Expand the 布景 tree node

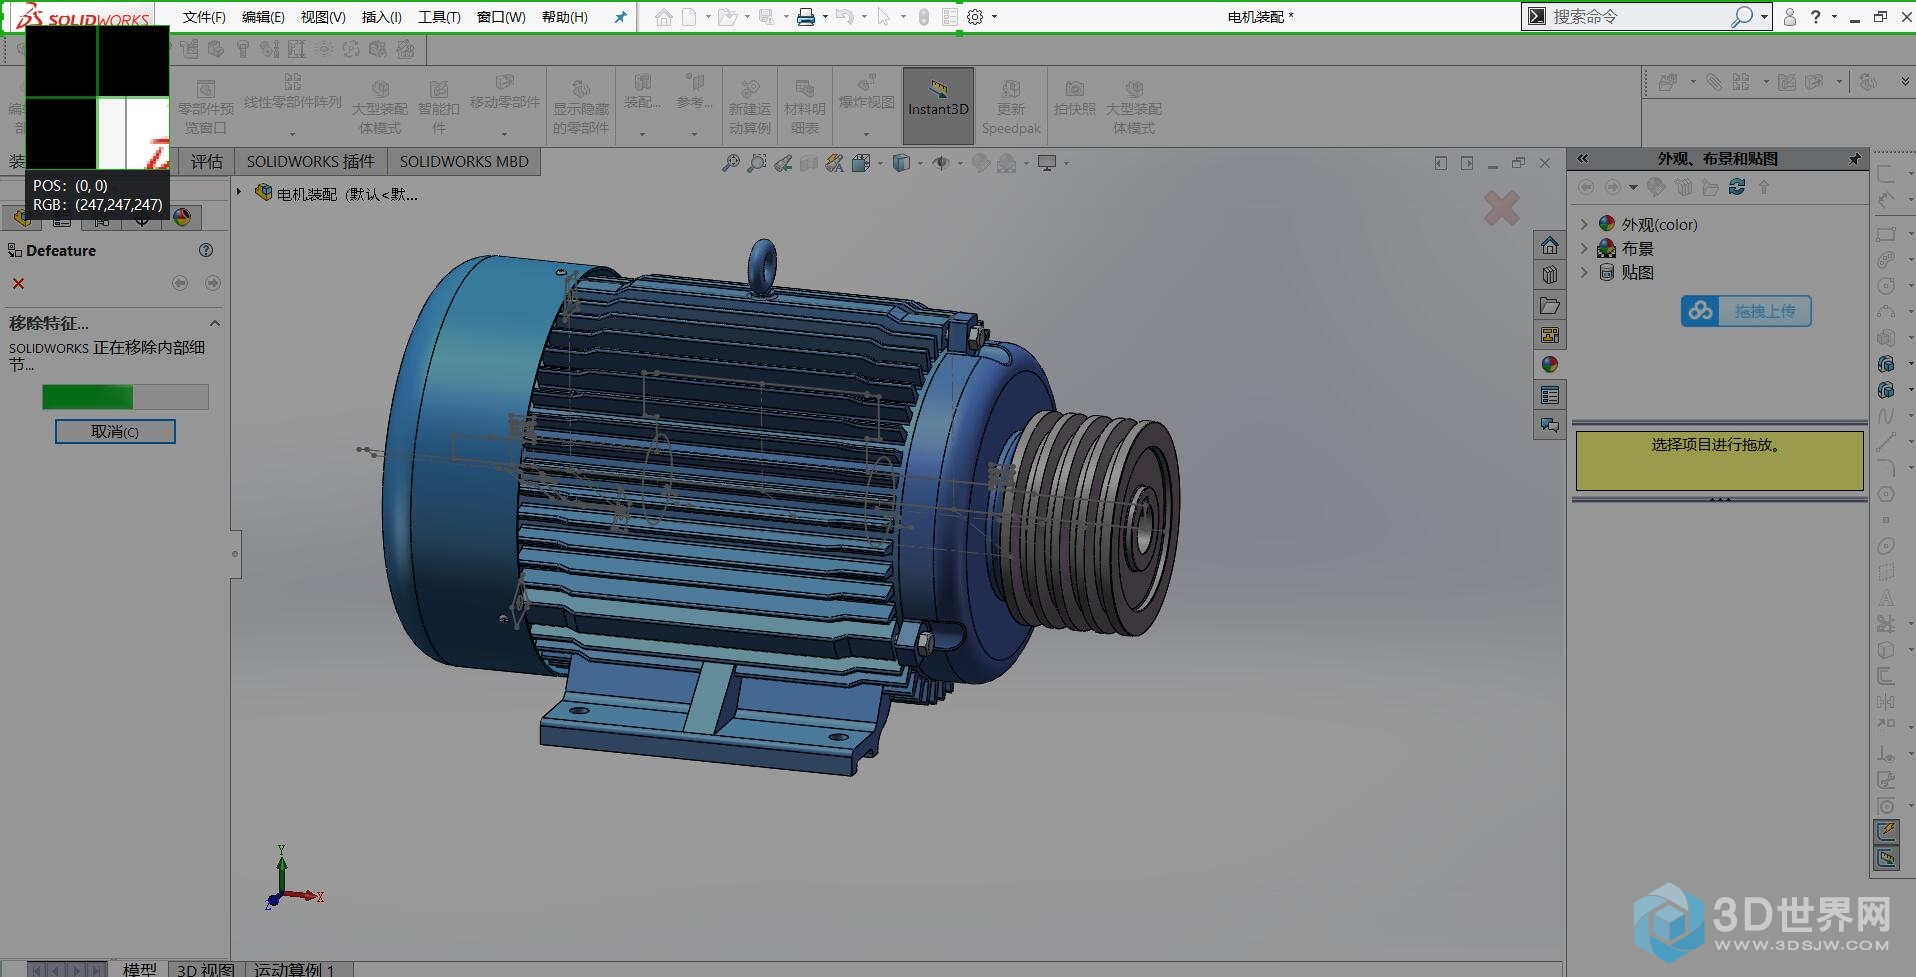[1584, 248]
